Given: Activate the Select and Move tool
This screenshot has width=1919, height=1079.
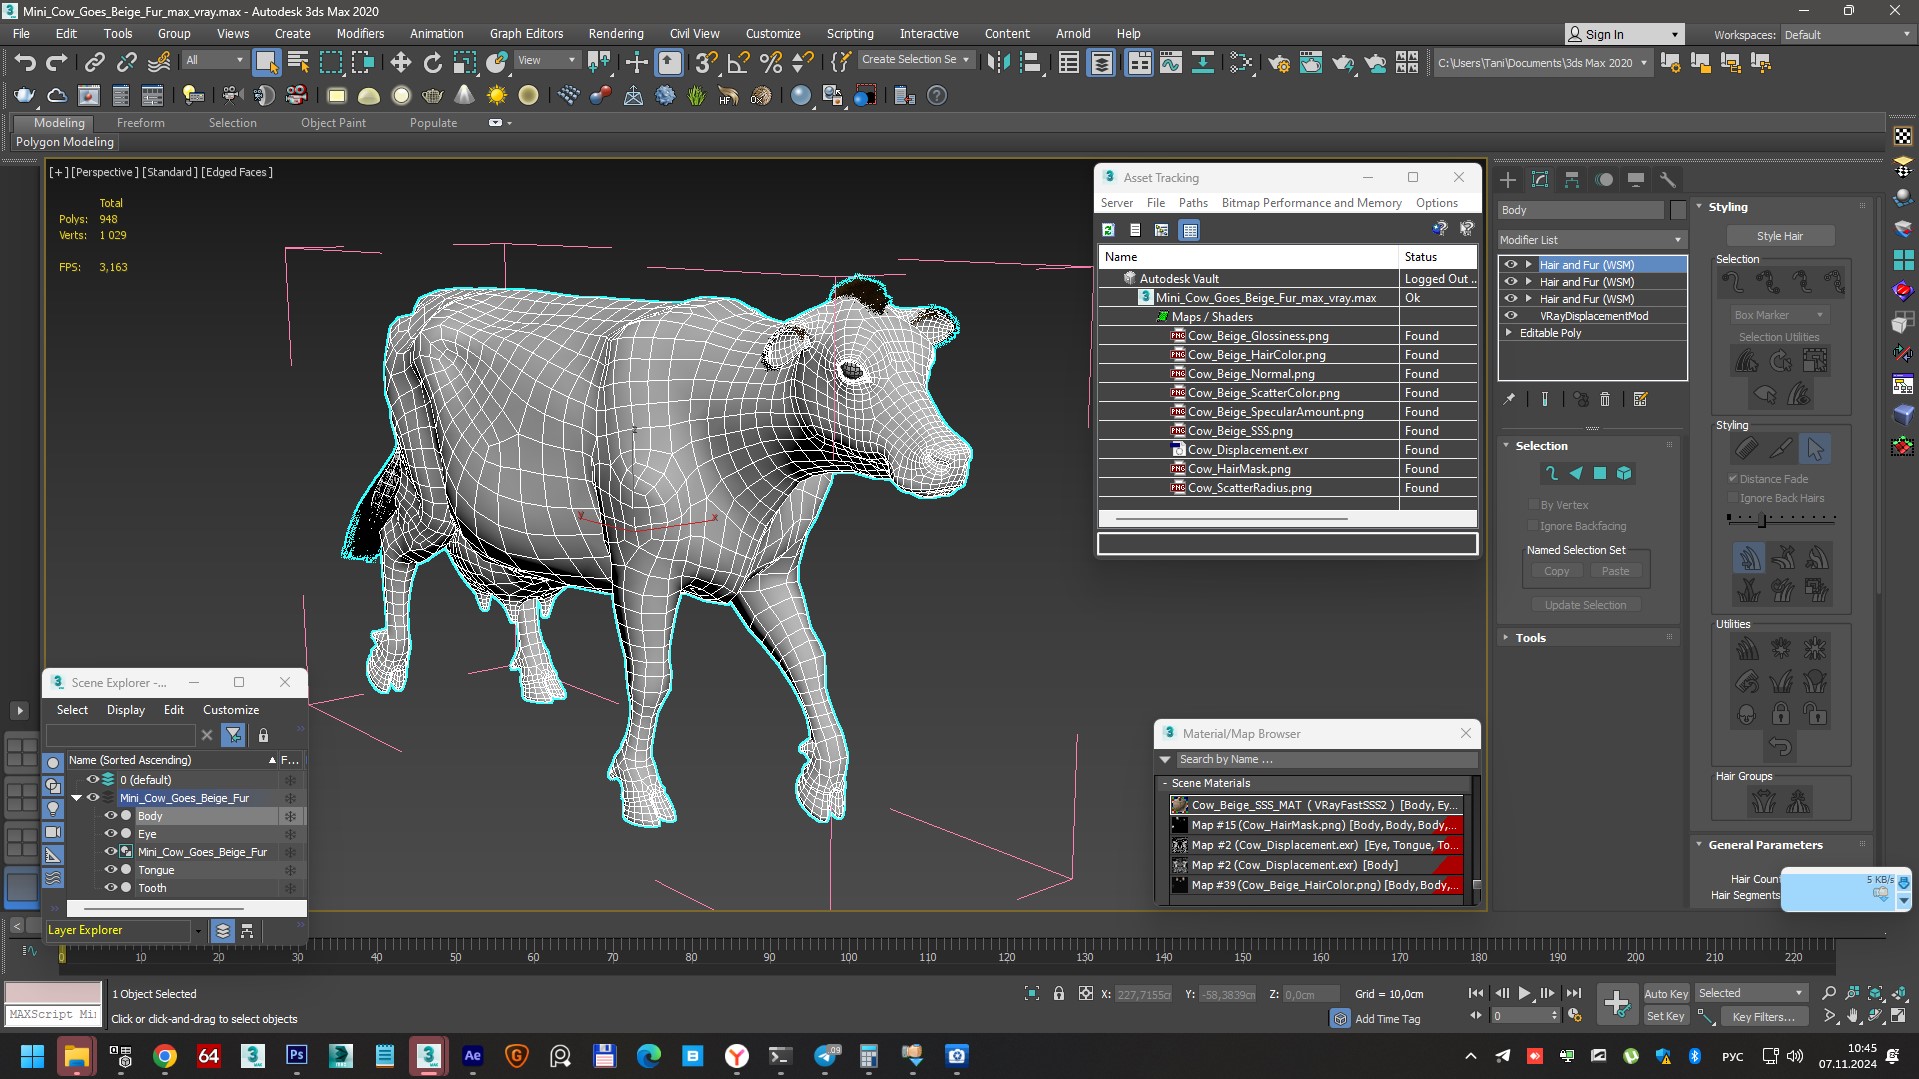Looking at the screenshot, I should point(400,62).
